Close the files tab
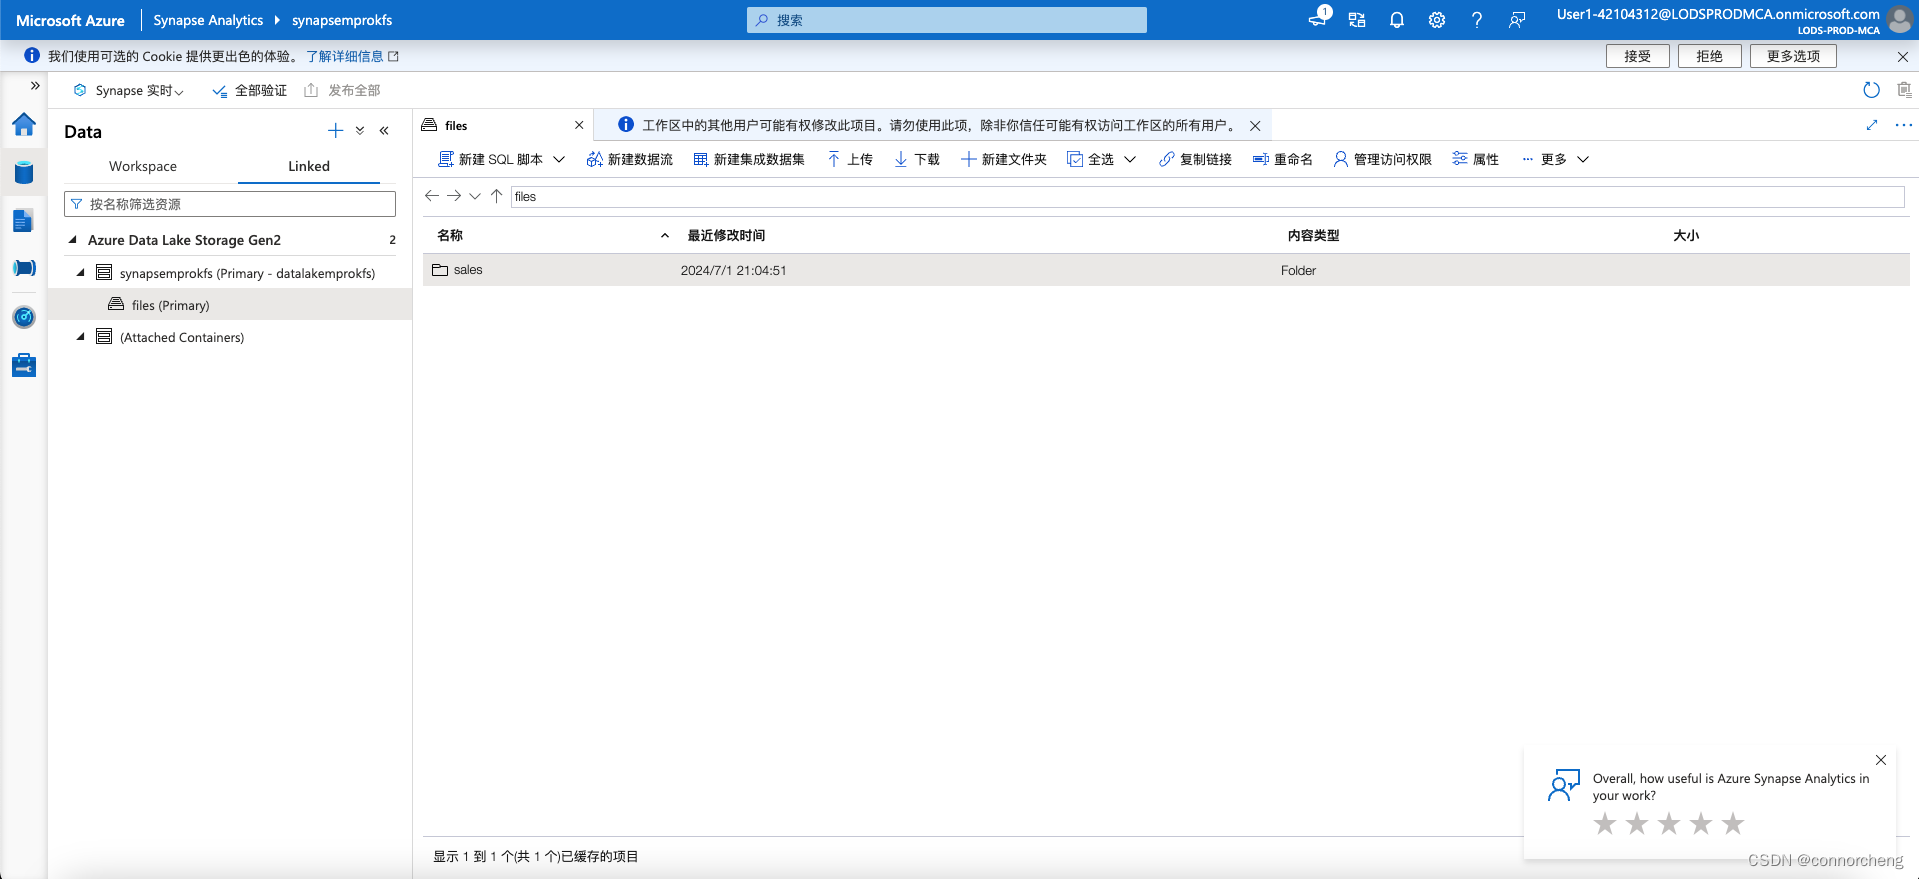1919x879 pixels. tap(579, 125)
